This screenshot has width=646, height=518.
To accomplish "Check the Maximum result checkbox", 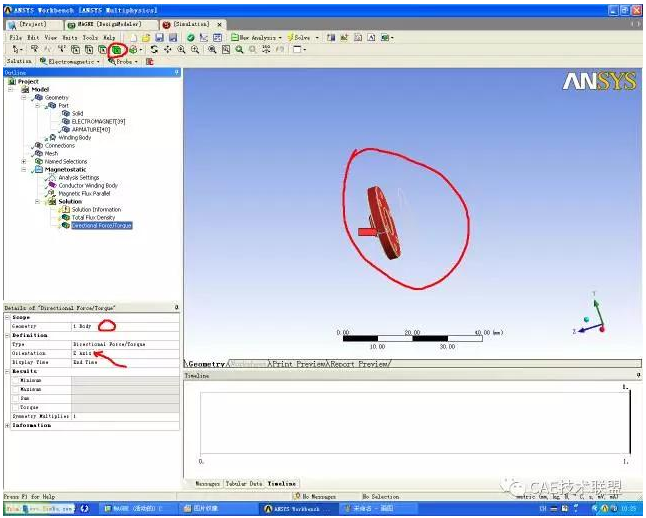I will coord(16,389).
